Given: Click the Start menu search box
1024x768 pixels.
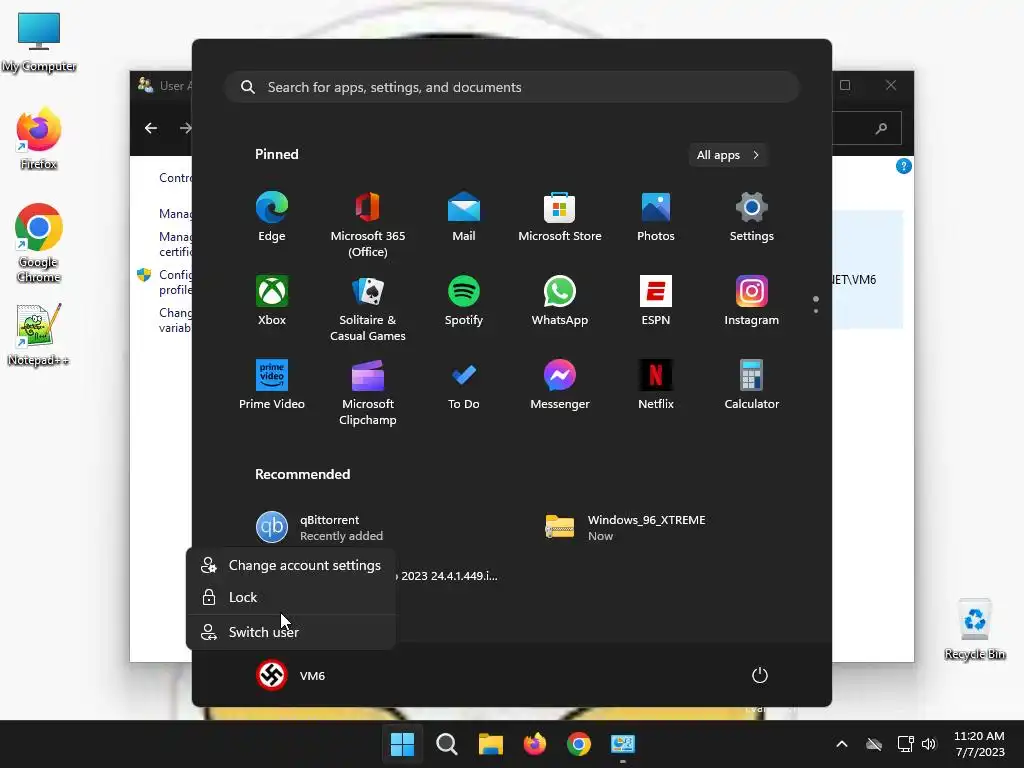Looking at the screenshot, I should pos(512,87).
